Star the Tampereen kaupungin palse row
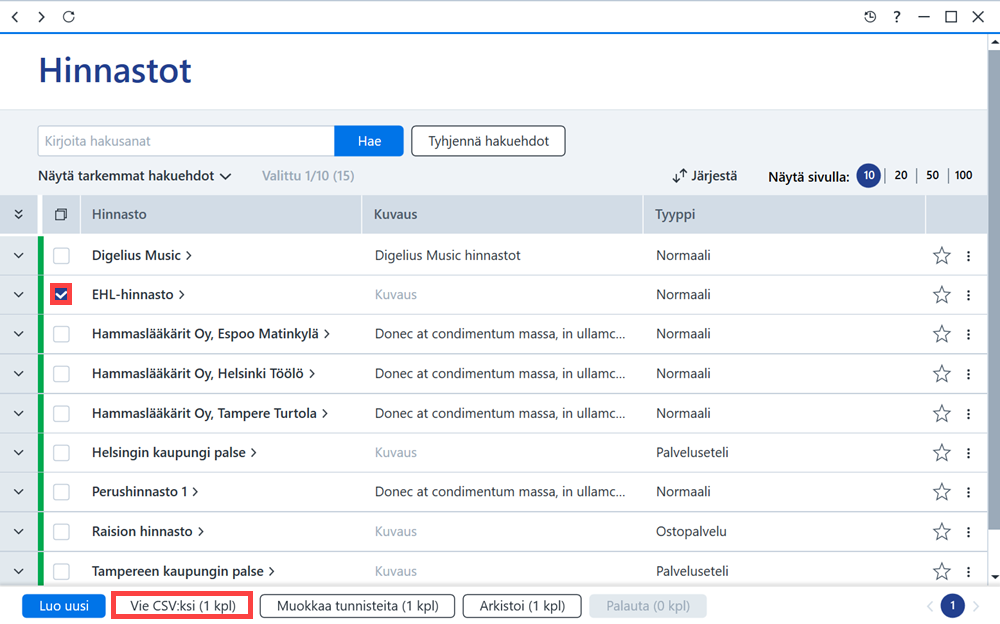Screen dimensions: 1000x624 (942, 571)
